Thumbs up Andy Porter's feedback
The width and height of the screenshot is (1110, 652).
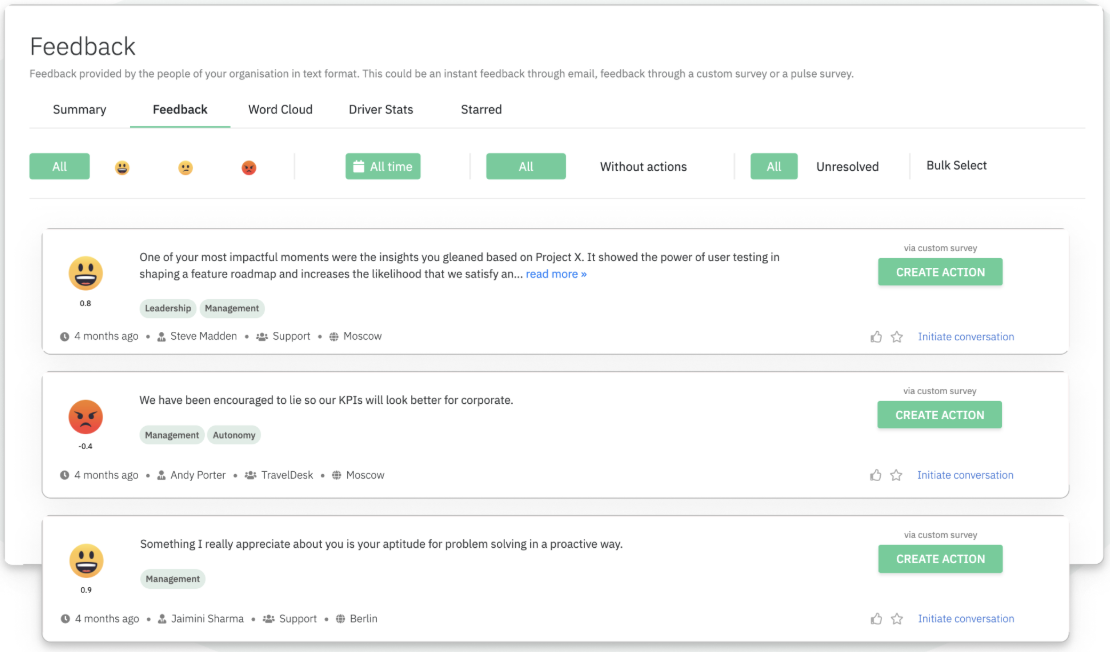pyautogui.click(x=876, y=476)
